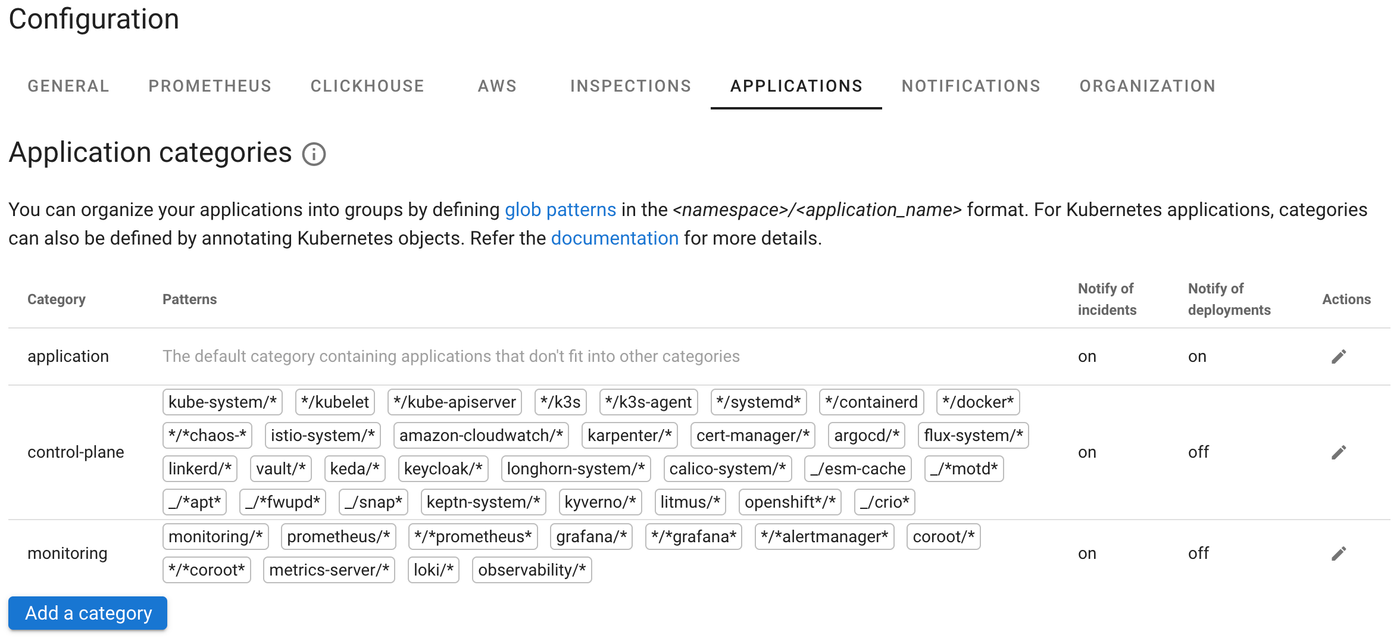Click the istio-system/* pattern chip
The width and height of the screenshot is (1400, 638).
324,436
